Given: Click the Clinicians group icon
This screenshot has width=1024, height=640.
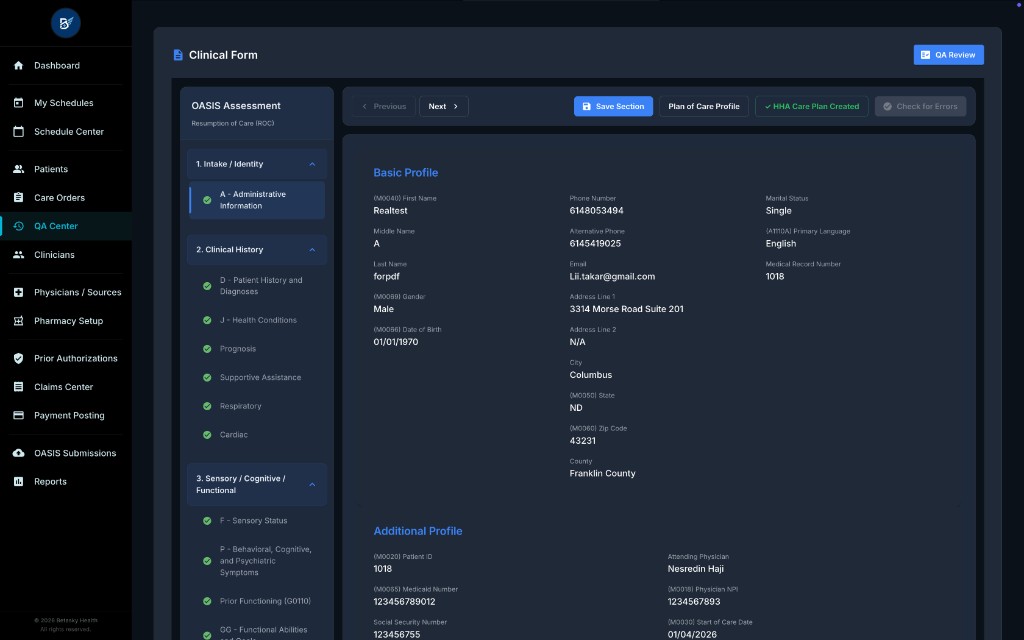Looking at the screenshot, I should pyautogui.click(x=18, y=255).
